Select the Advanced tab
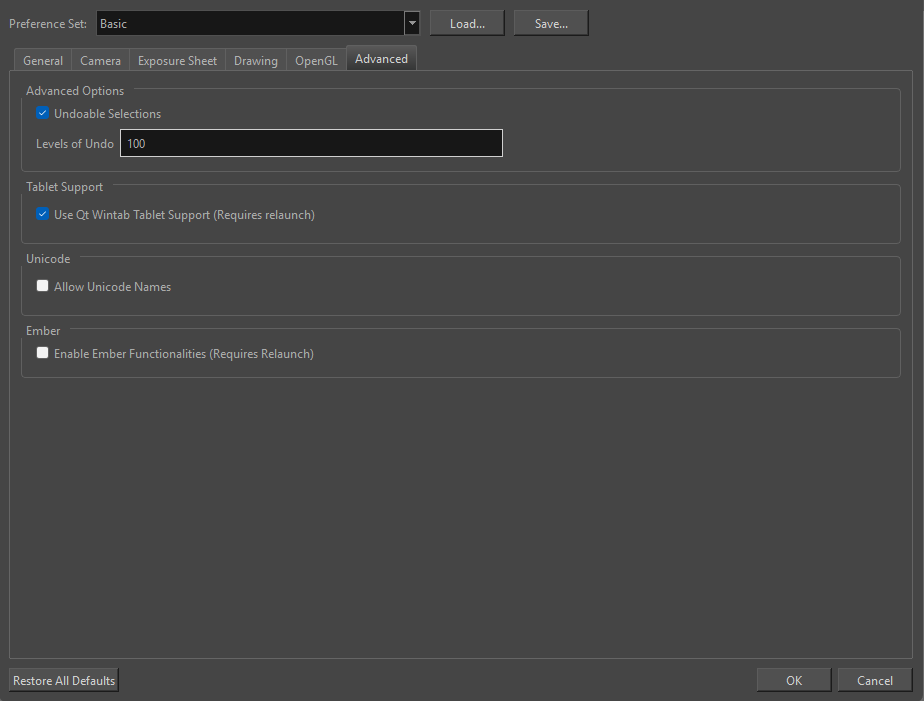Screen dimensions: 924x701 (381, 59)
